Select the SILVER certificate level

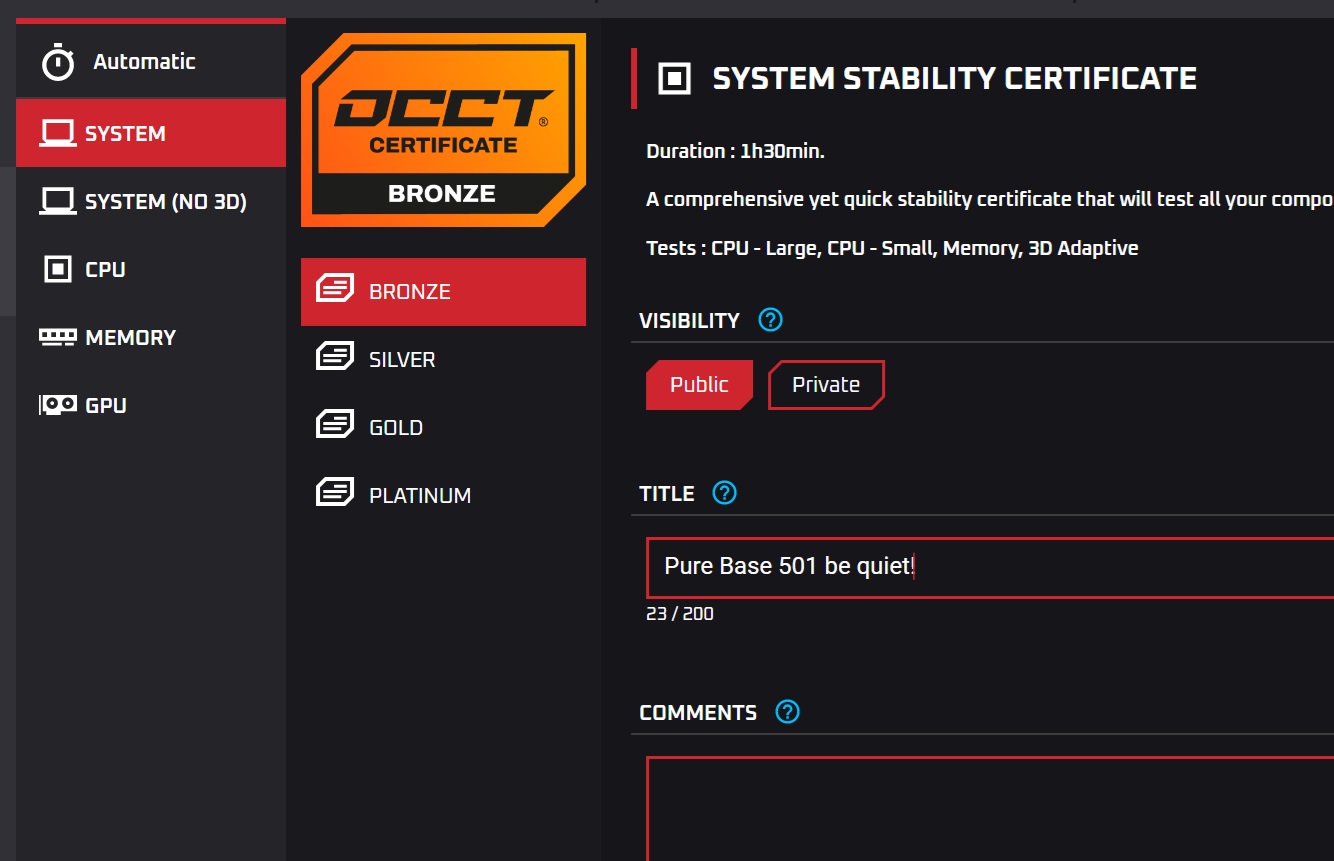pos(402,360)
